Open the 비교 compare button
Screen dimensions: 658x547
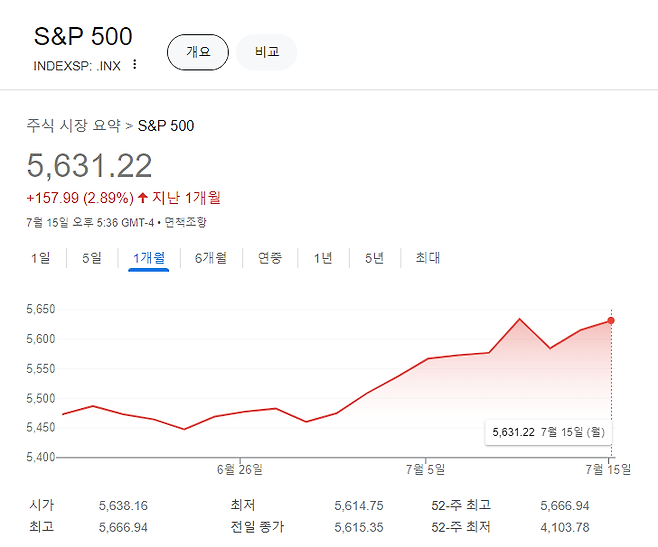click(x=267, y=52)
